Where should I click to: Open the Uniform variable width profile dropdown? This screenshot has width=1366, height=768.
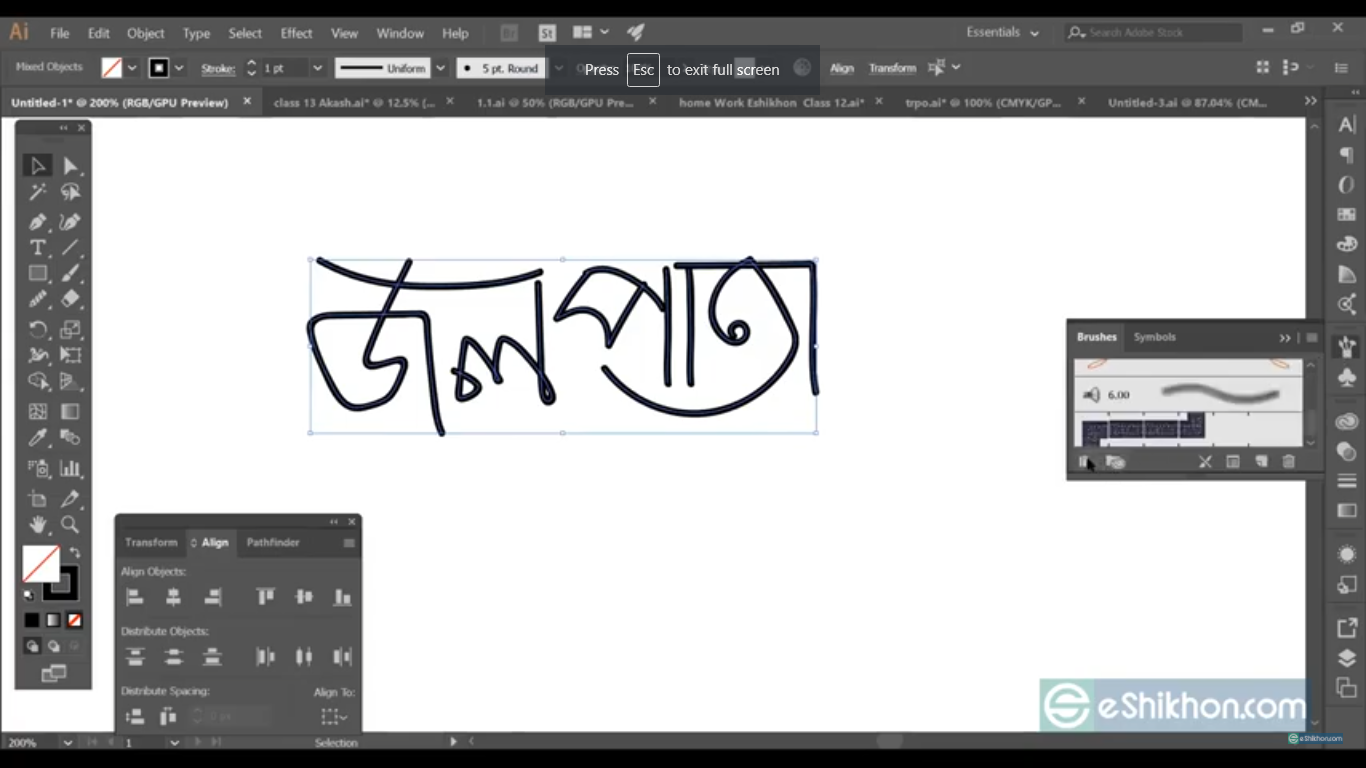tap(437, 69)
